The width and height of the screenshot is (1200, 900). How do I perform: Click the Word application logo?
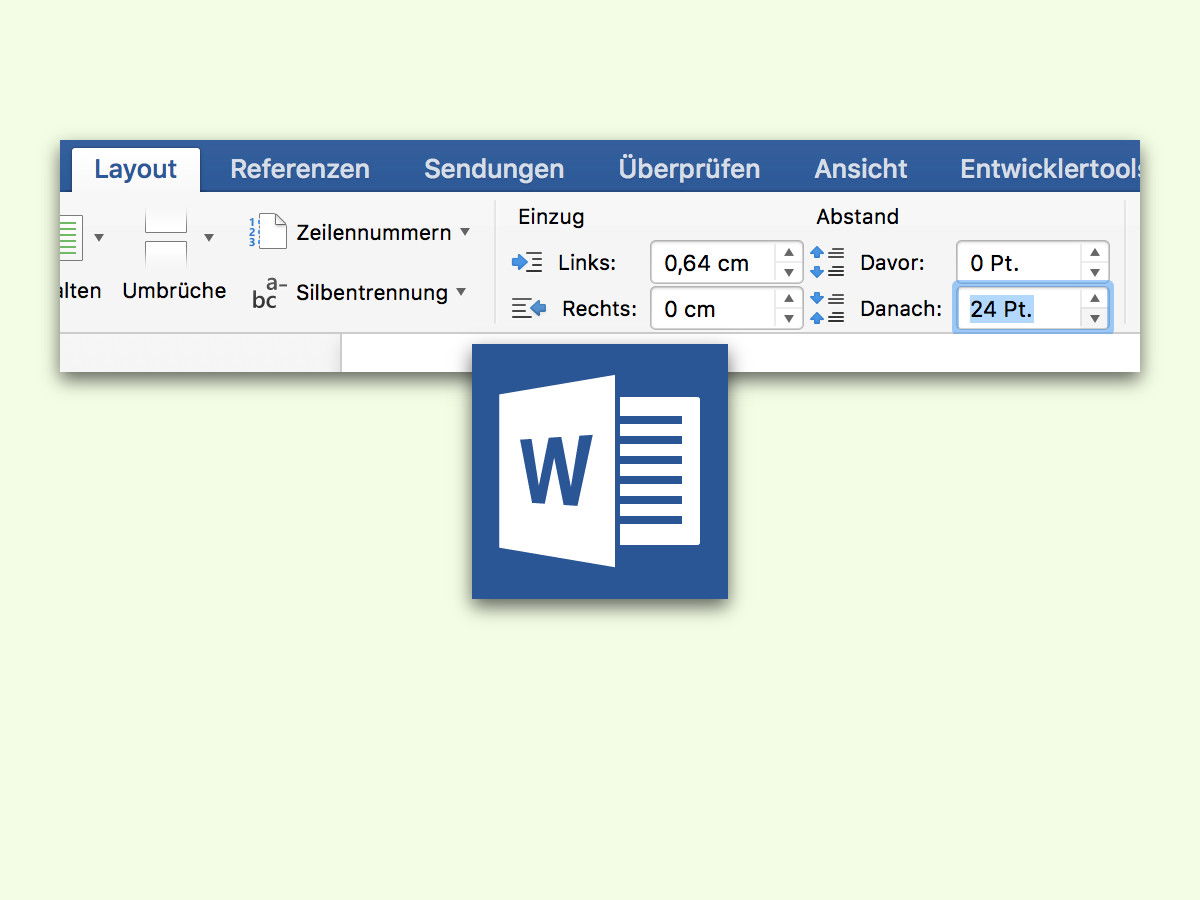600,472
